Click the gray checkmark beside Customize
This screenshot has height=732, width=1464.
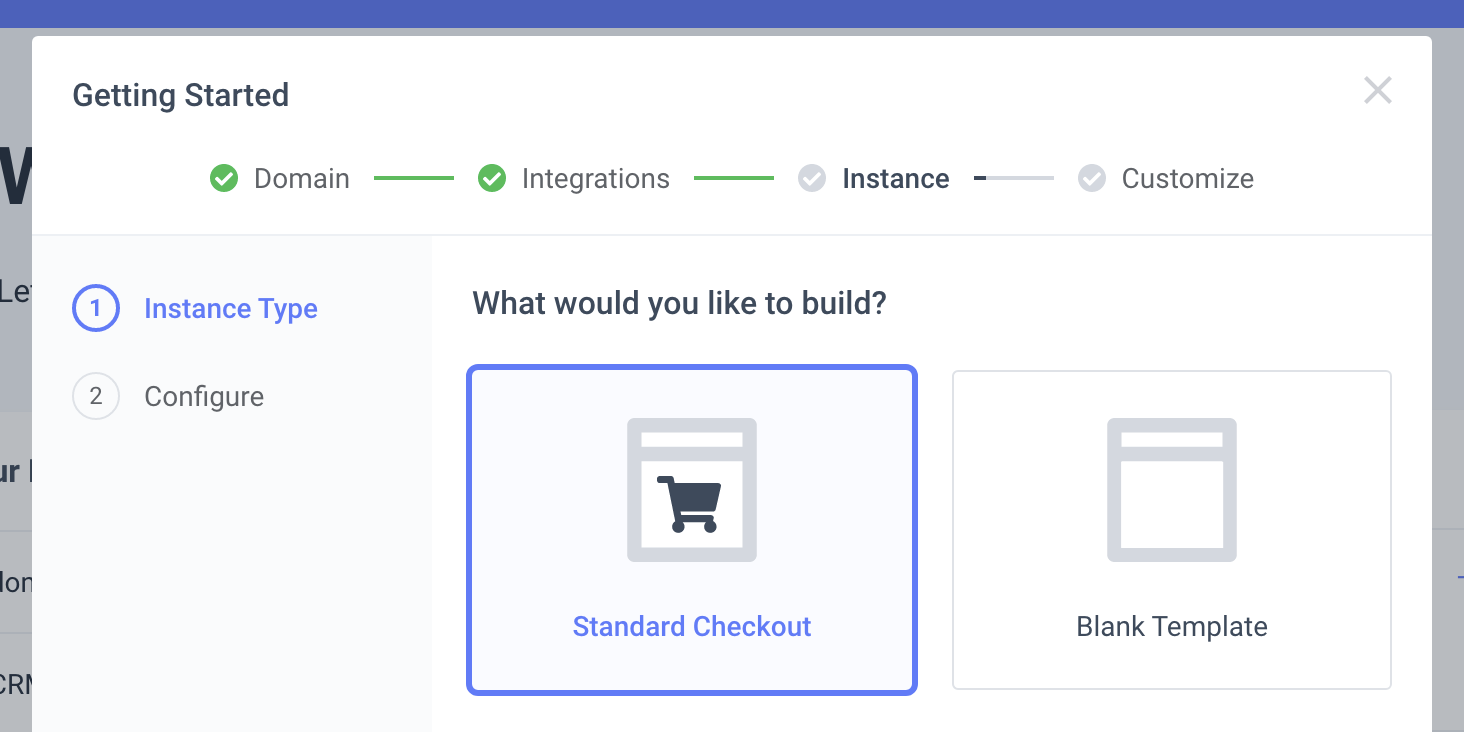1092,179
